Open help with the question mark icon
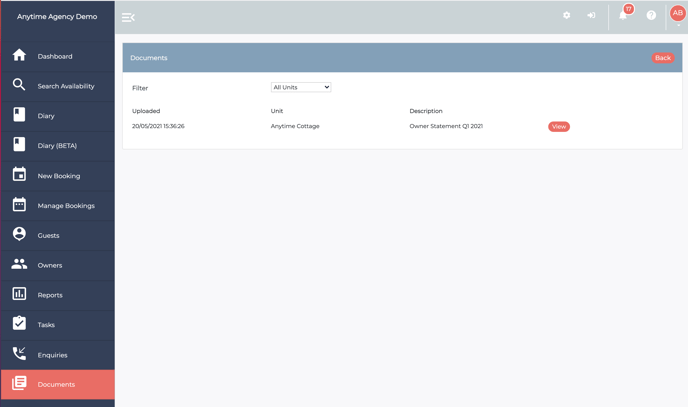 coord(651,15)
